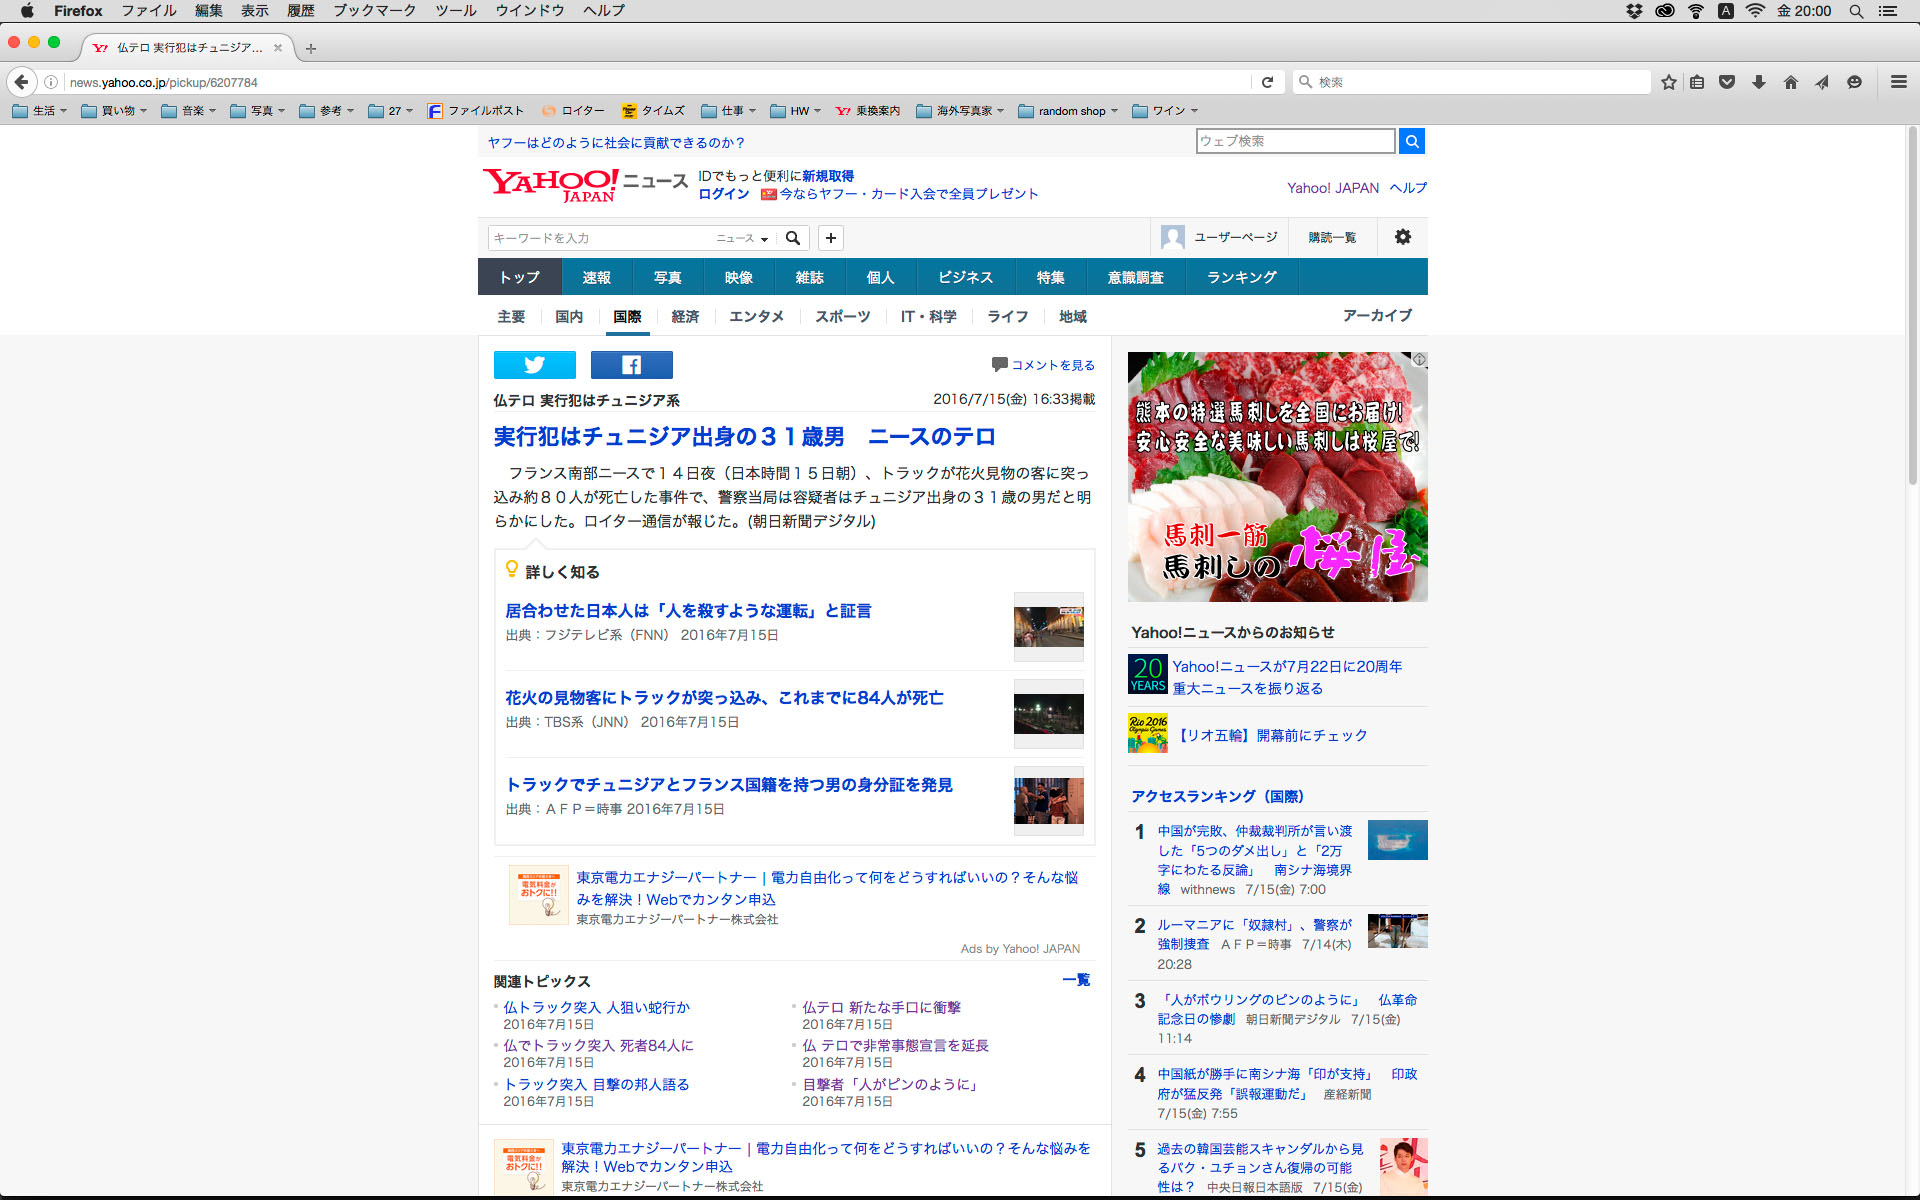Expand the ニュース search category dropdown
This screenshot has height=1200, width=1920.
point(742,238)
